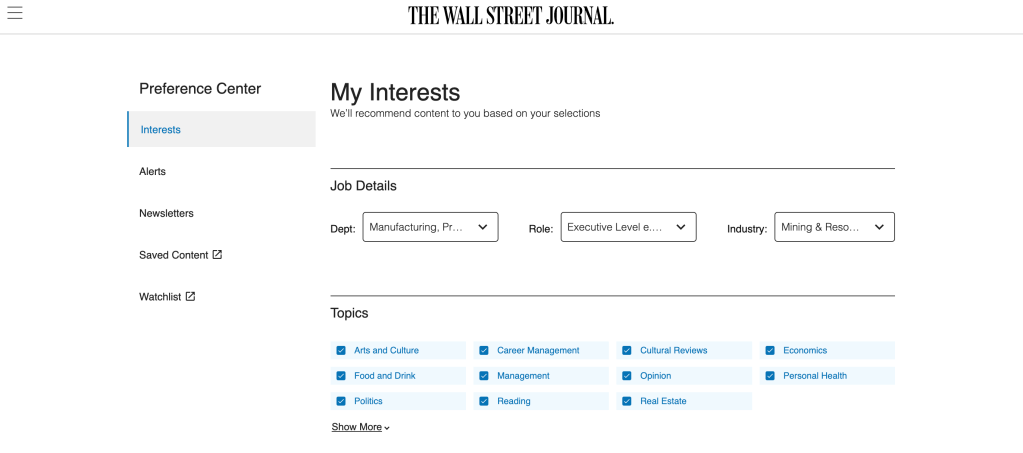Expand topics with Show More

[357, 427]
